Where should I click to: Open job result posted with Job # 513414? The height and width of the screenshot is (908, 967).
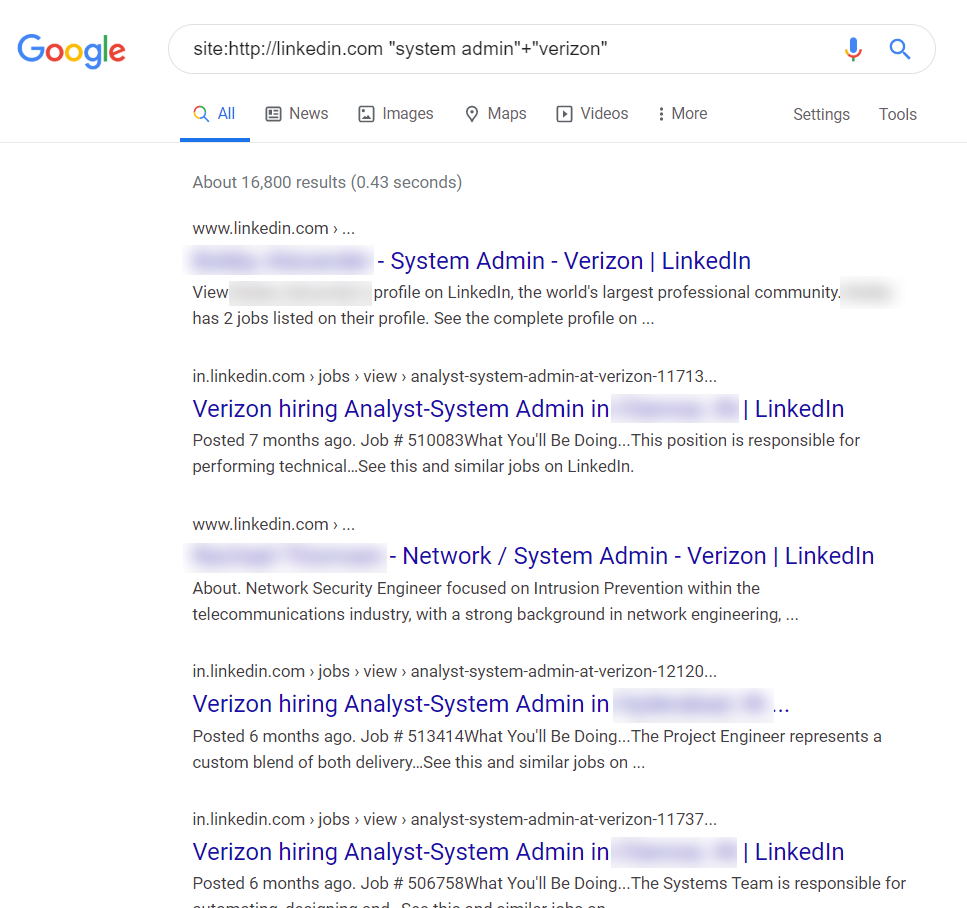pyautogui.click(x=491, y=704)
